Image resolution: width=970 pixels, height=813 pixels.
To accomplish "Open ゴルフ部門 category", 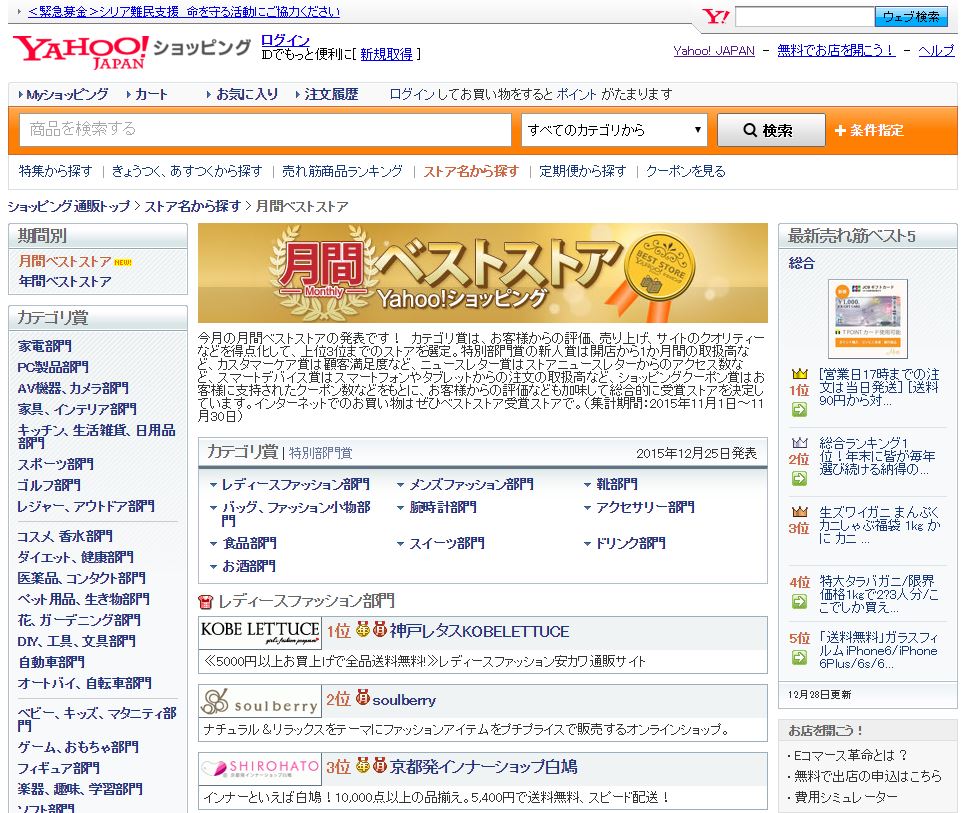I will tap(49, 486).
